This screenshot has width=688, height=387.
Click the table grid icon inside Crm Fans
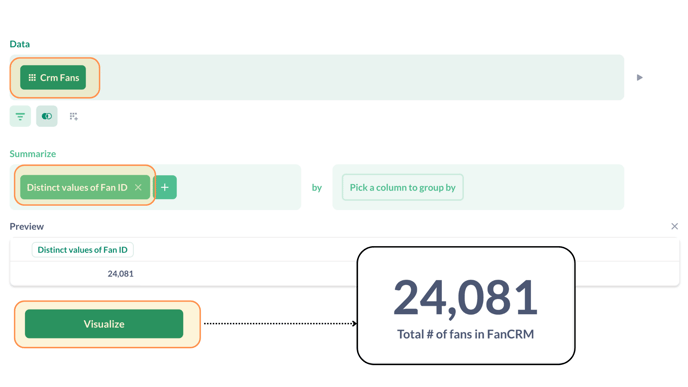tap(32, 78)
